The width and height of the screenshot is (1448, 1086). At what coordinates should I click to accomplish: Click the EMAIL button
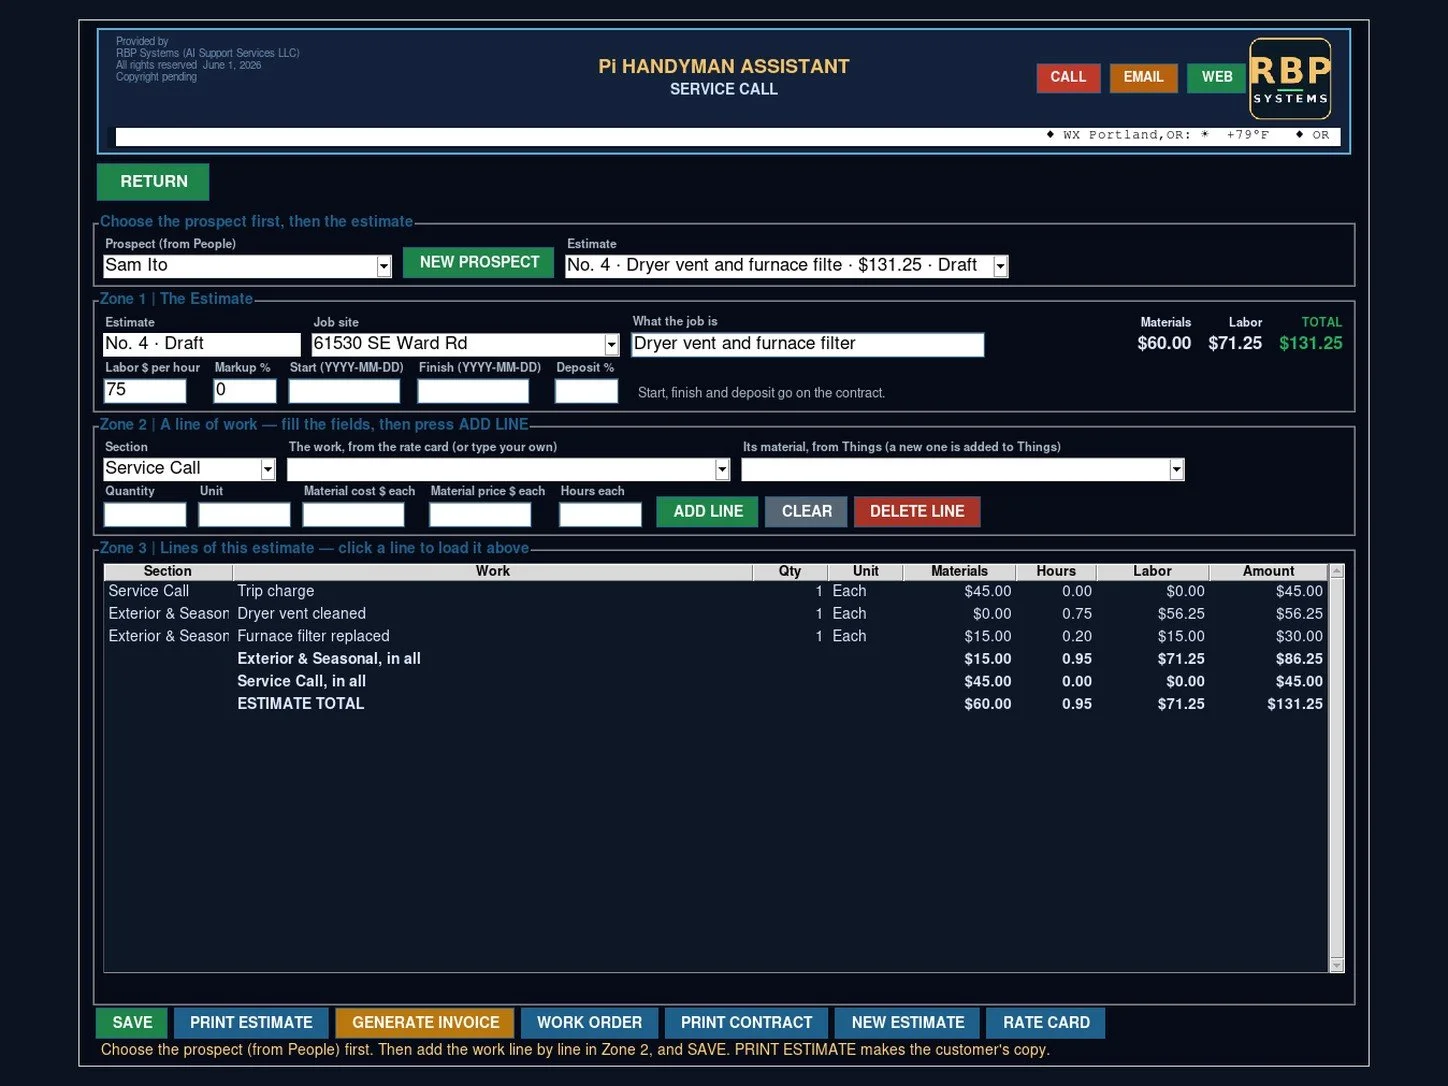pos(1143,77)
